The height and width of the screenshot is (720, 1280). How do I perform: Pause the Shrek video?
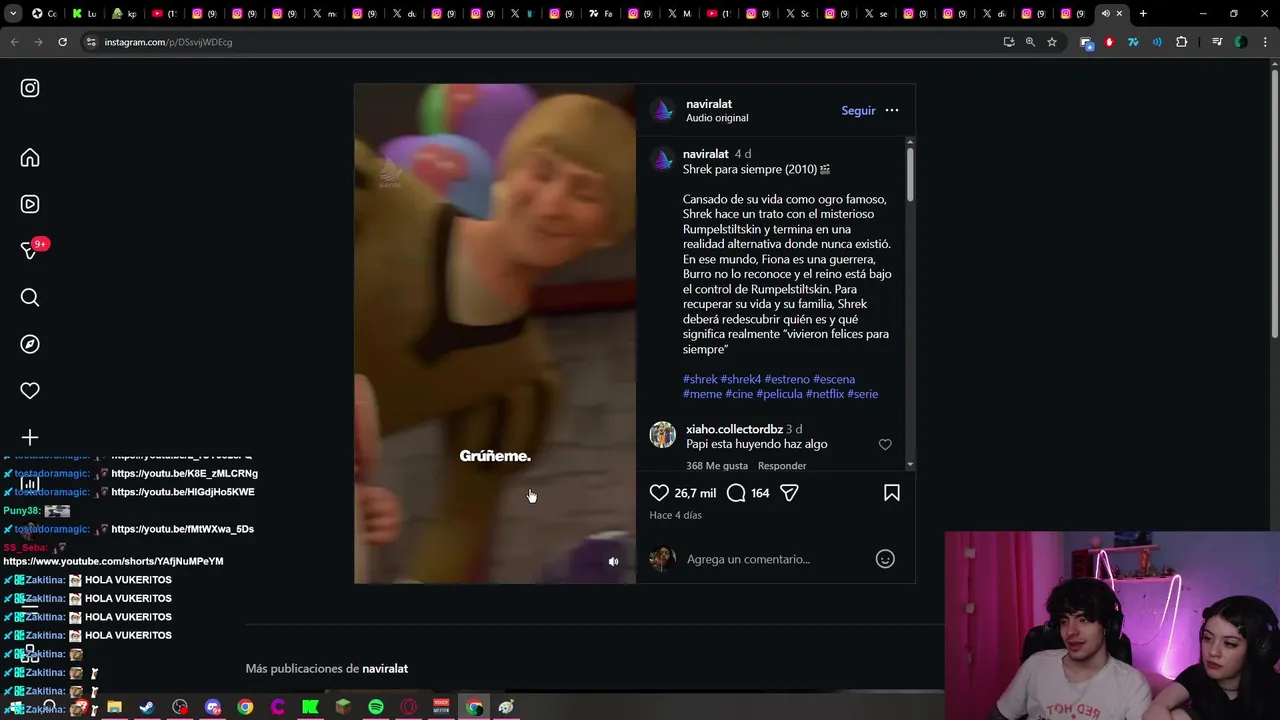pyautogui.click(x=495, y=333)
